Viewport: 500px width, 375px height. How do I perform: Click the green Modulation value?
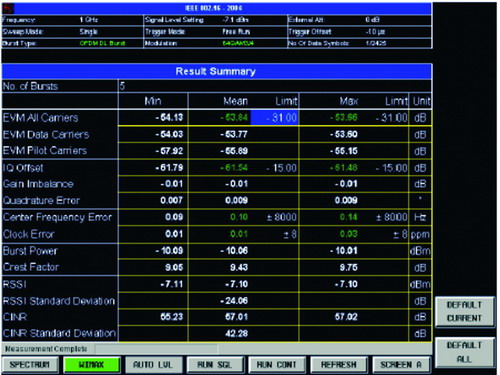pos(238,43)
